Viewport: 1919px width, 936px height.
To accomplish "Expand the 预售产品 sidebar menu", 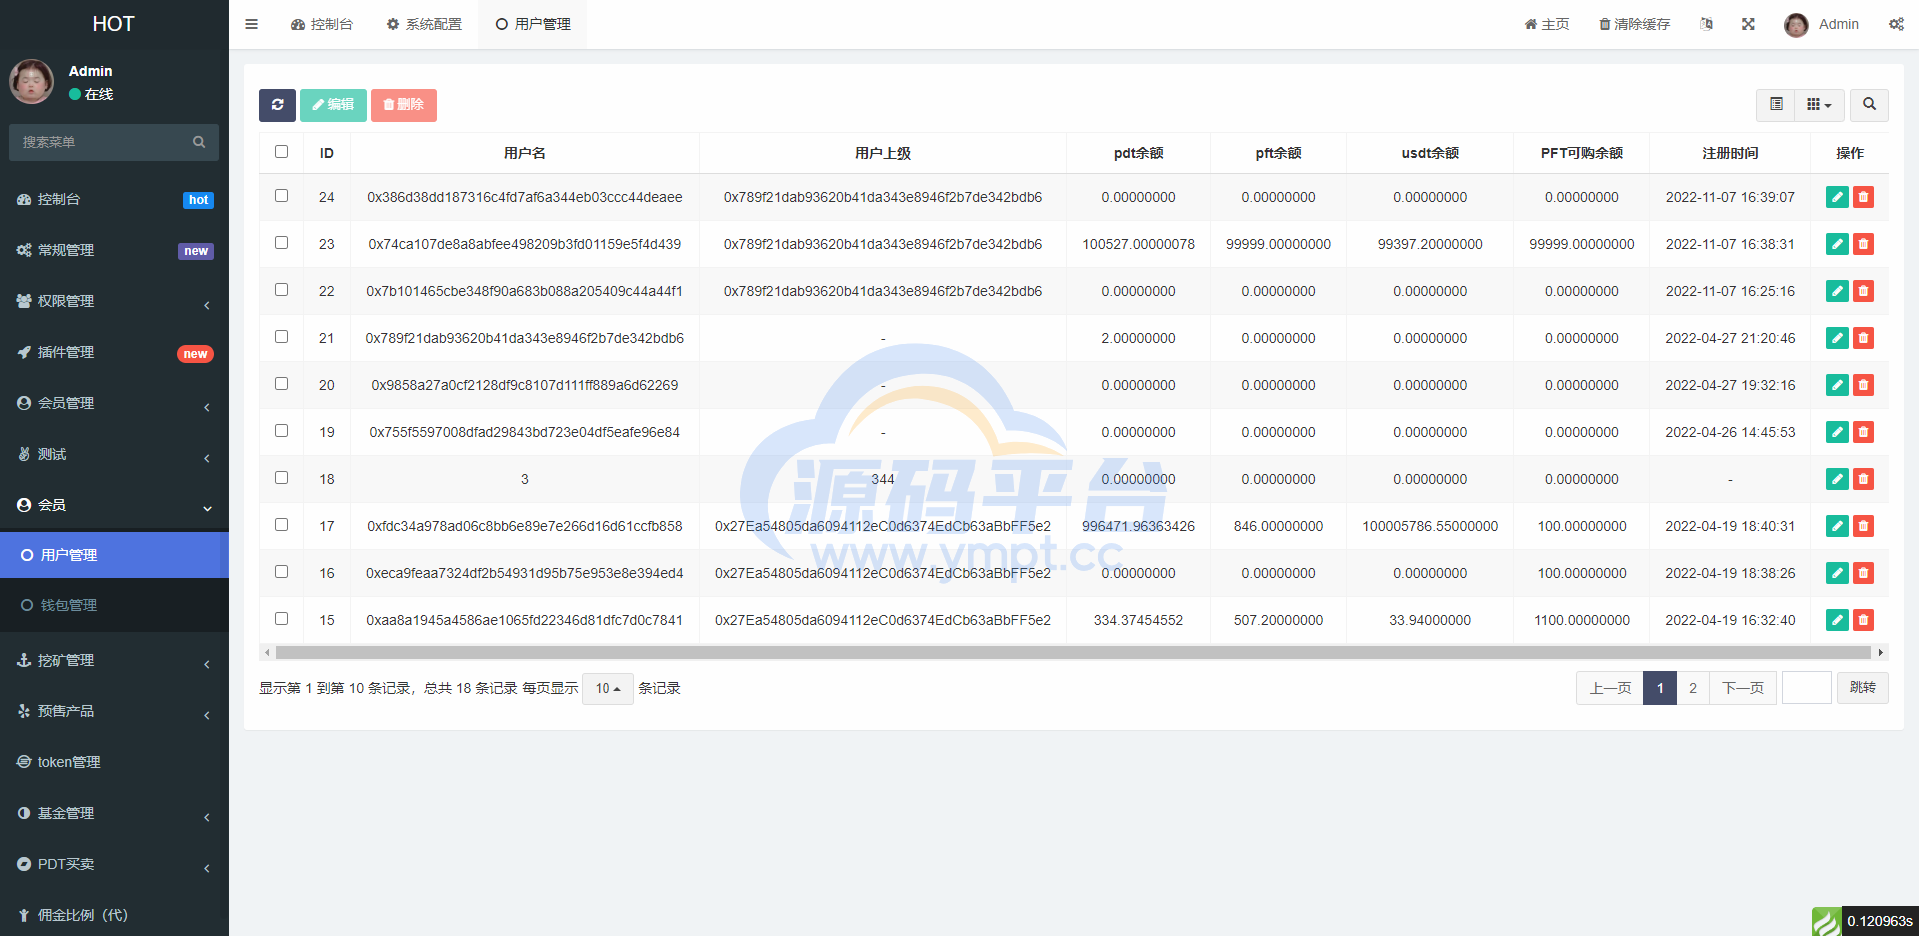I will tap(114, 711).
